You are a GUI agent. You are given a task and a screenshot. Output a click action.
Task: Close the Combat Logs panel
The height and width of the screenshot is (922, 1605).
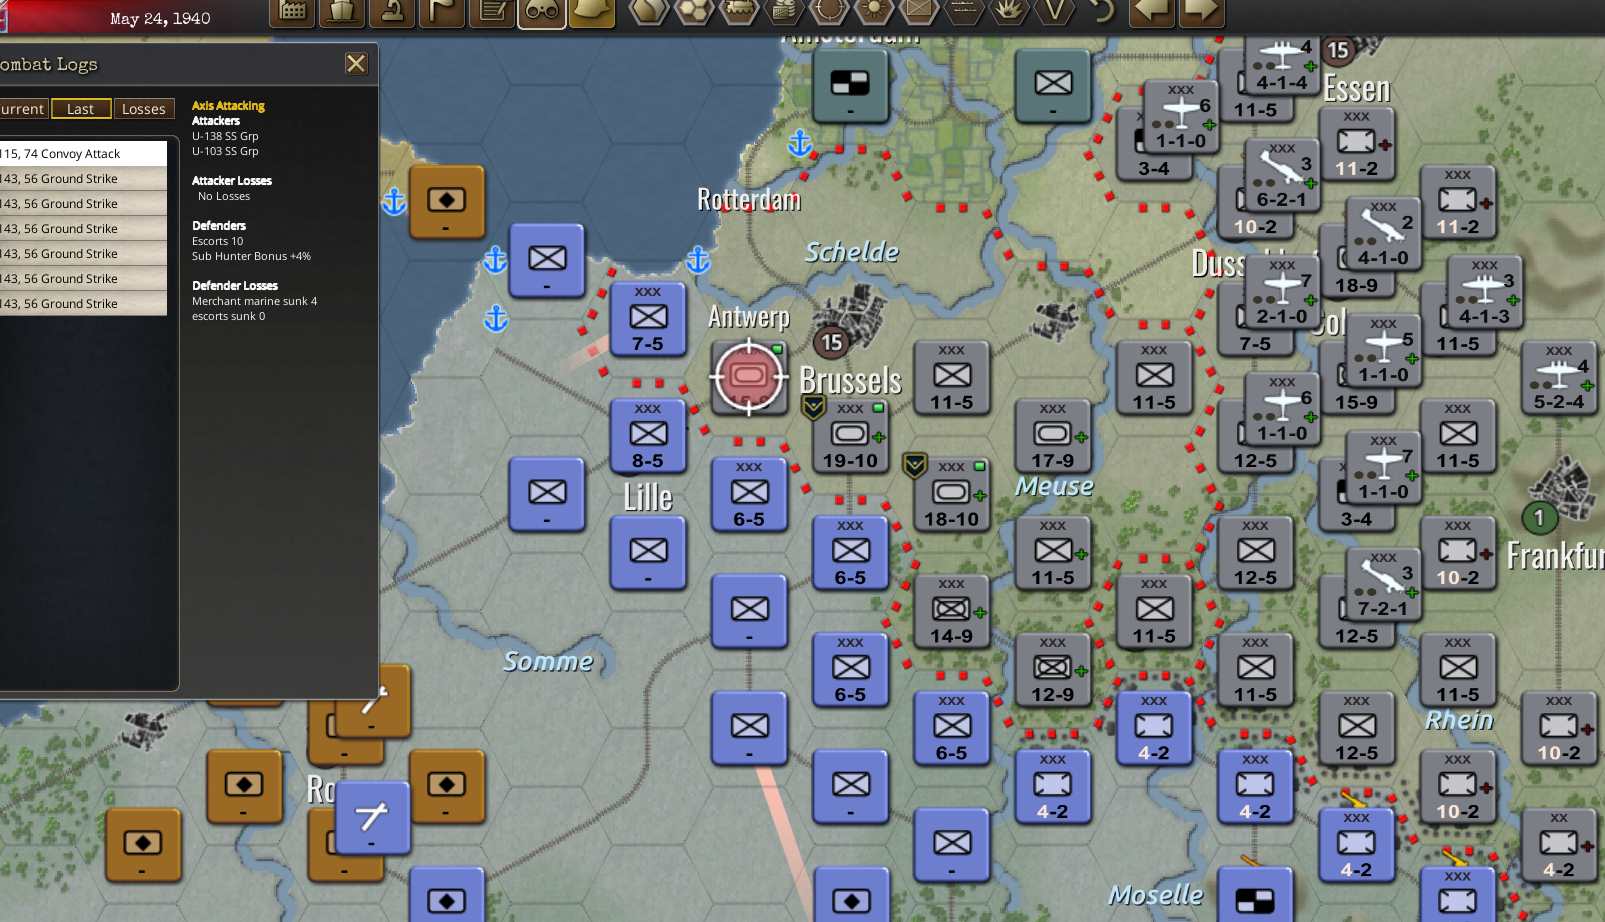coord(356,64)
